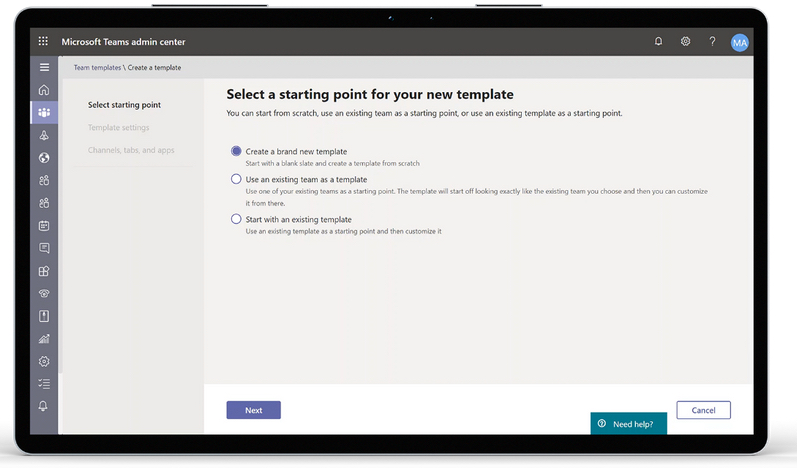The image size is (797, 468).
Task: Toggle the hamburger navigation menu
Action: (x=44, y=67)
